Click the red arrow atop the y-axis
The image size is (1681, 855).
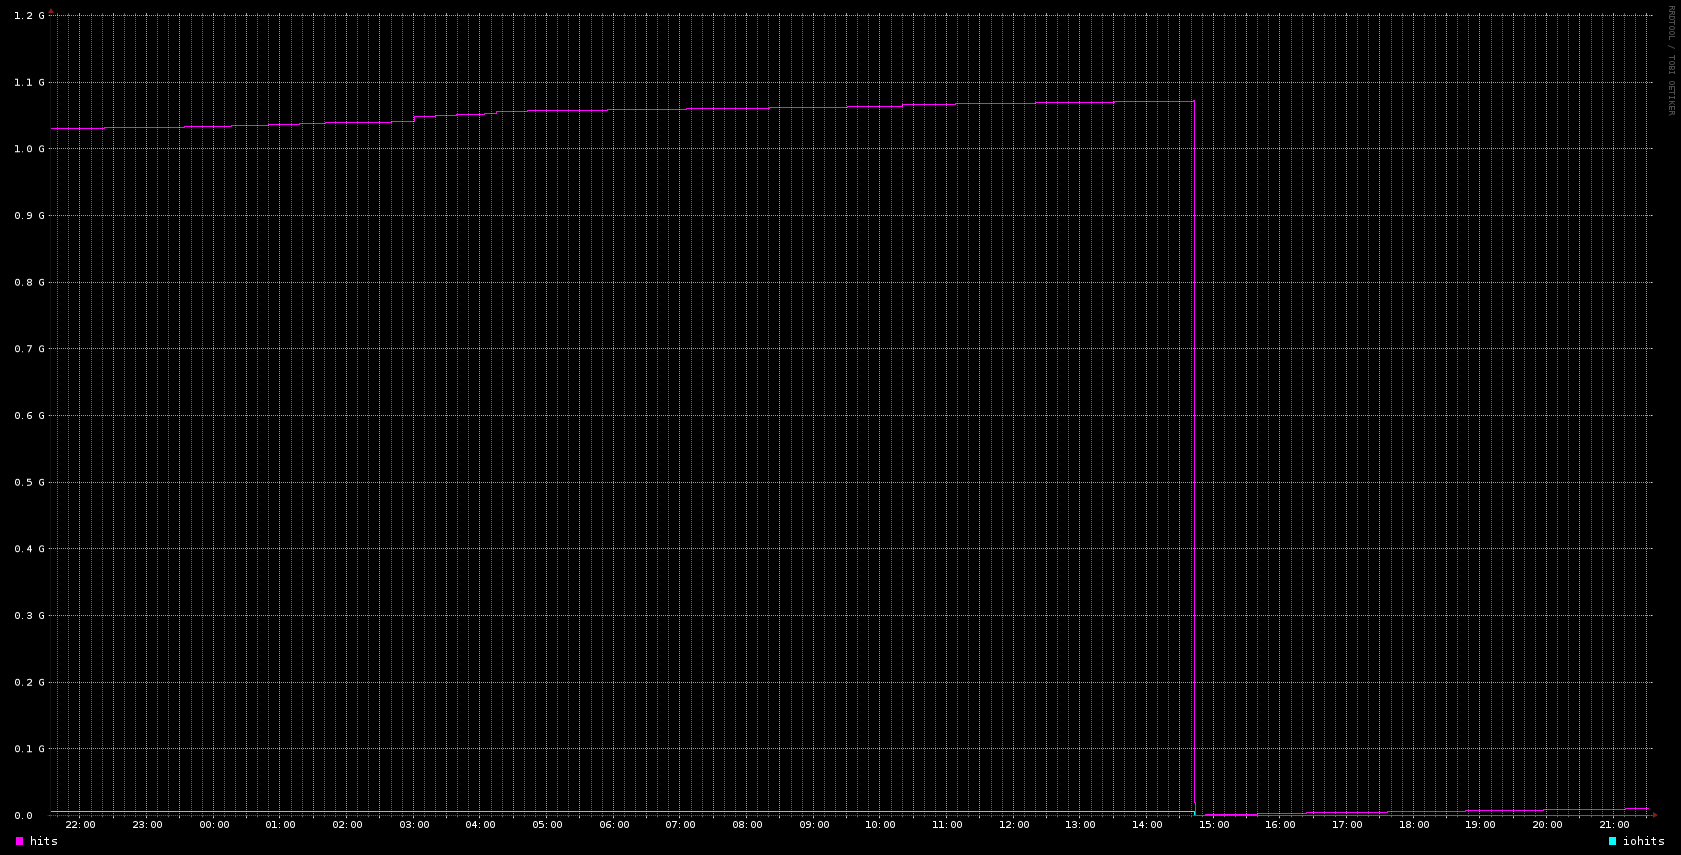[x=51, y=11]
